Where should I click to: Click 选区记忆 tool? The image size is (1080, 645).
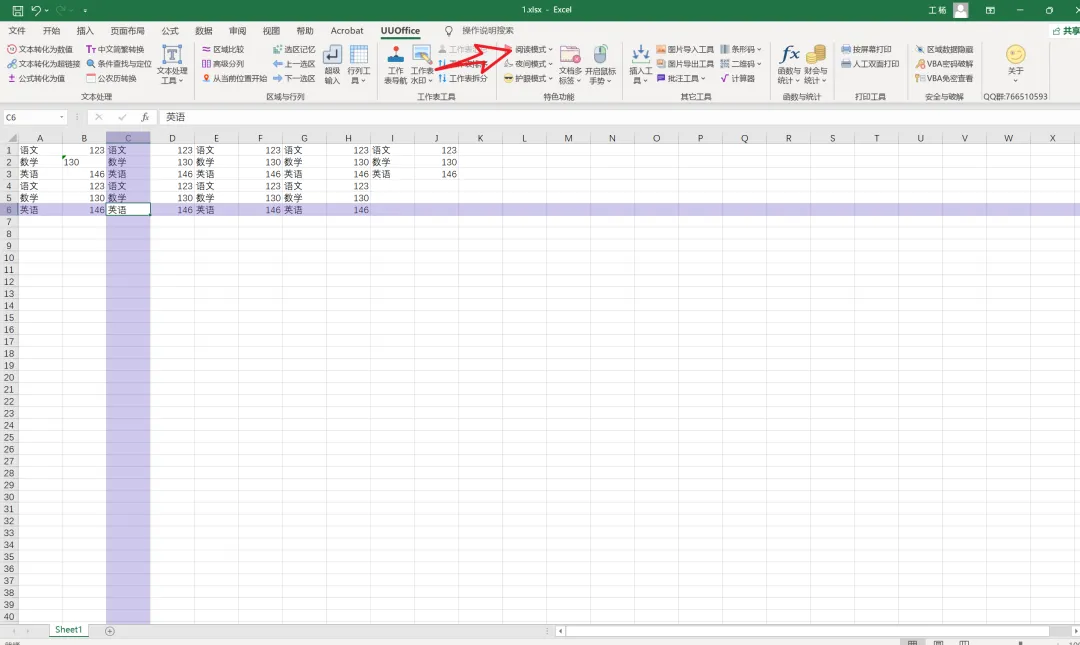click(294, 50)
